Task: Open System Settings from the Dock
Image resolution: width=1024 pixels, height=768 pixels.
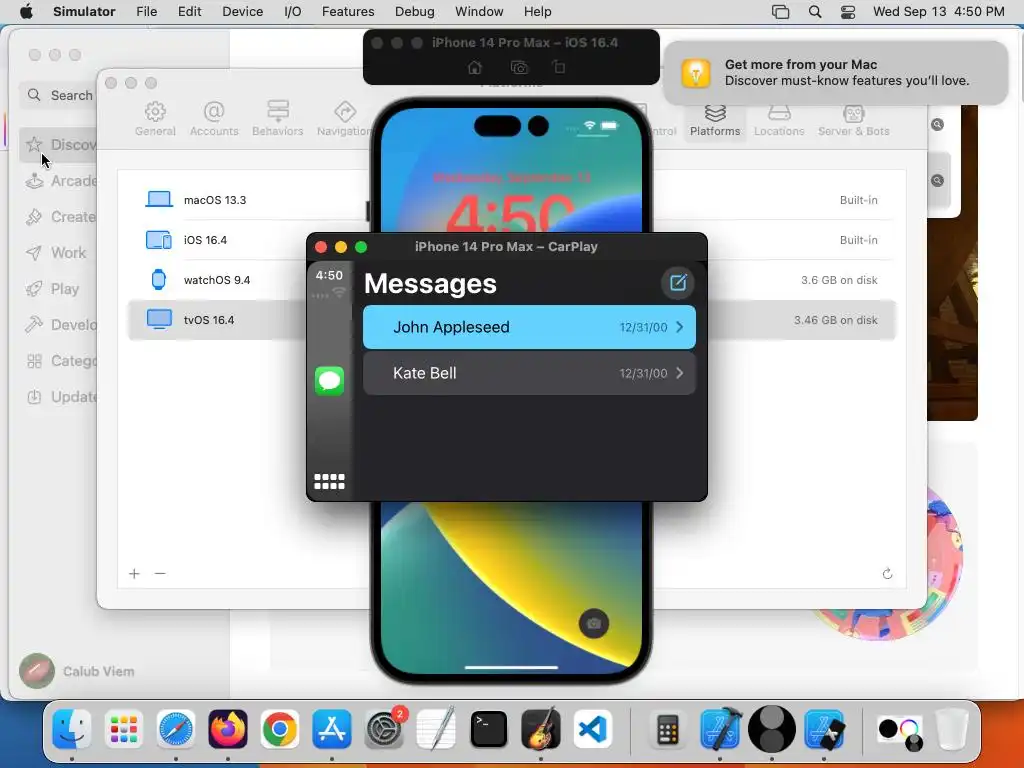Action: point(384,729)
